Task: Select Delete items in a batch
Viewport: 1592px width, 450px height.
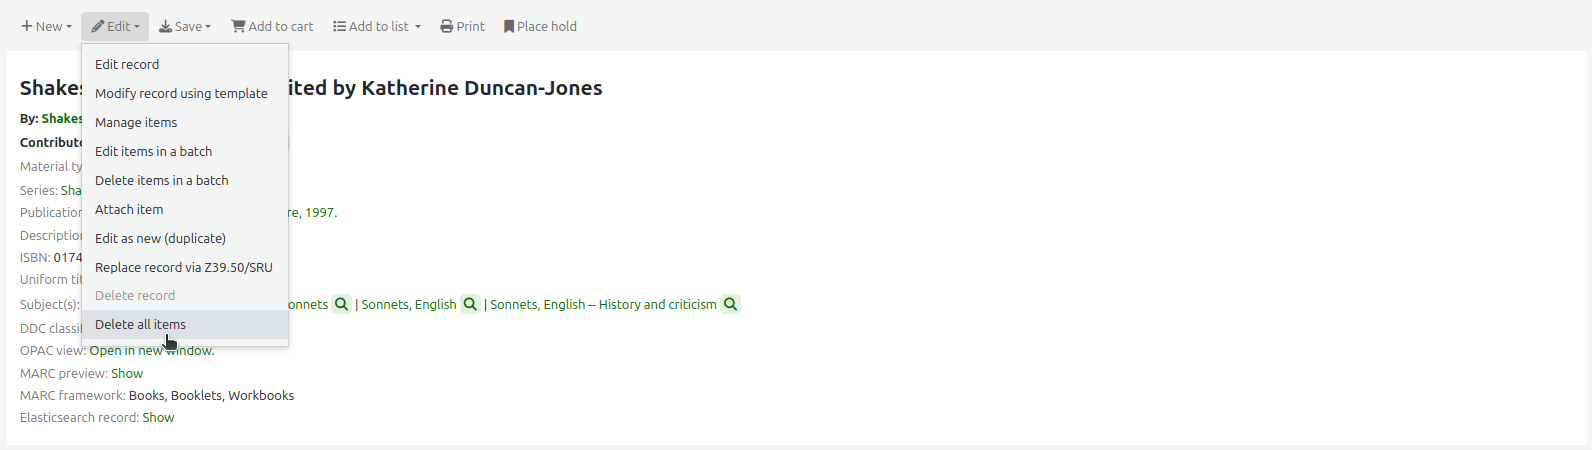Action: pos(161,180)
